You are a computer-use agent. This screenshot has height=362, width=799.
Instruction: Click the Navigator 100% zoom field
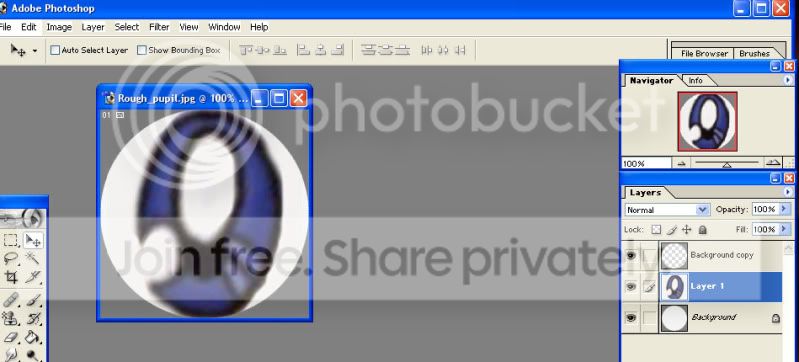click(x=646, y=164)
